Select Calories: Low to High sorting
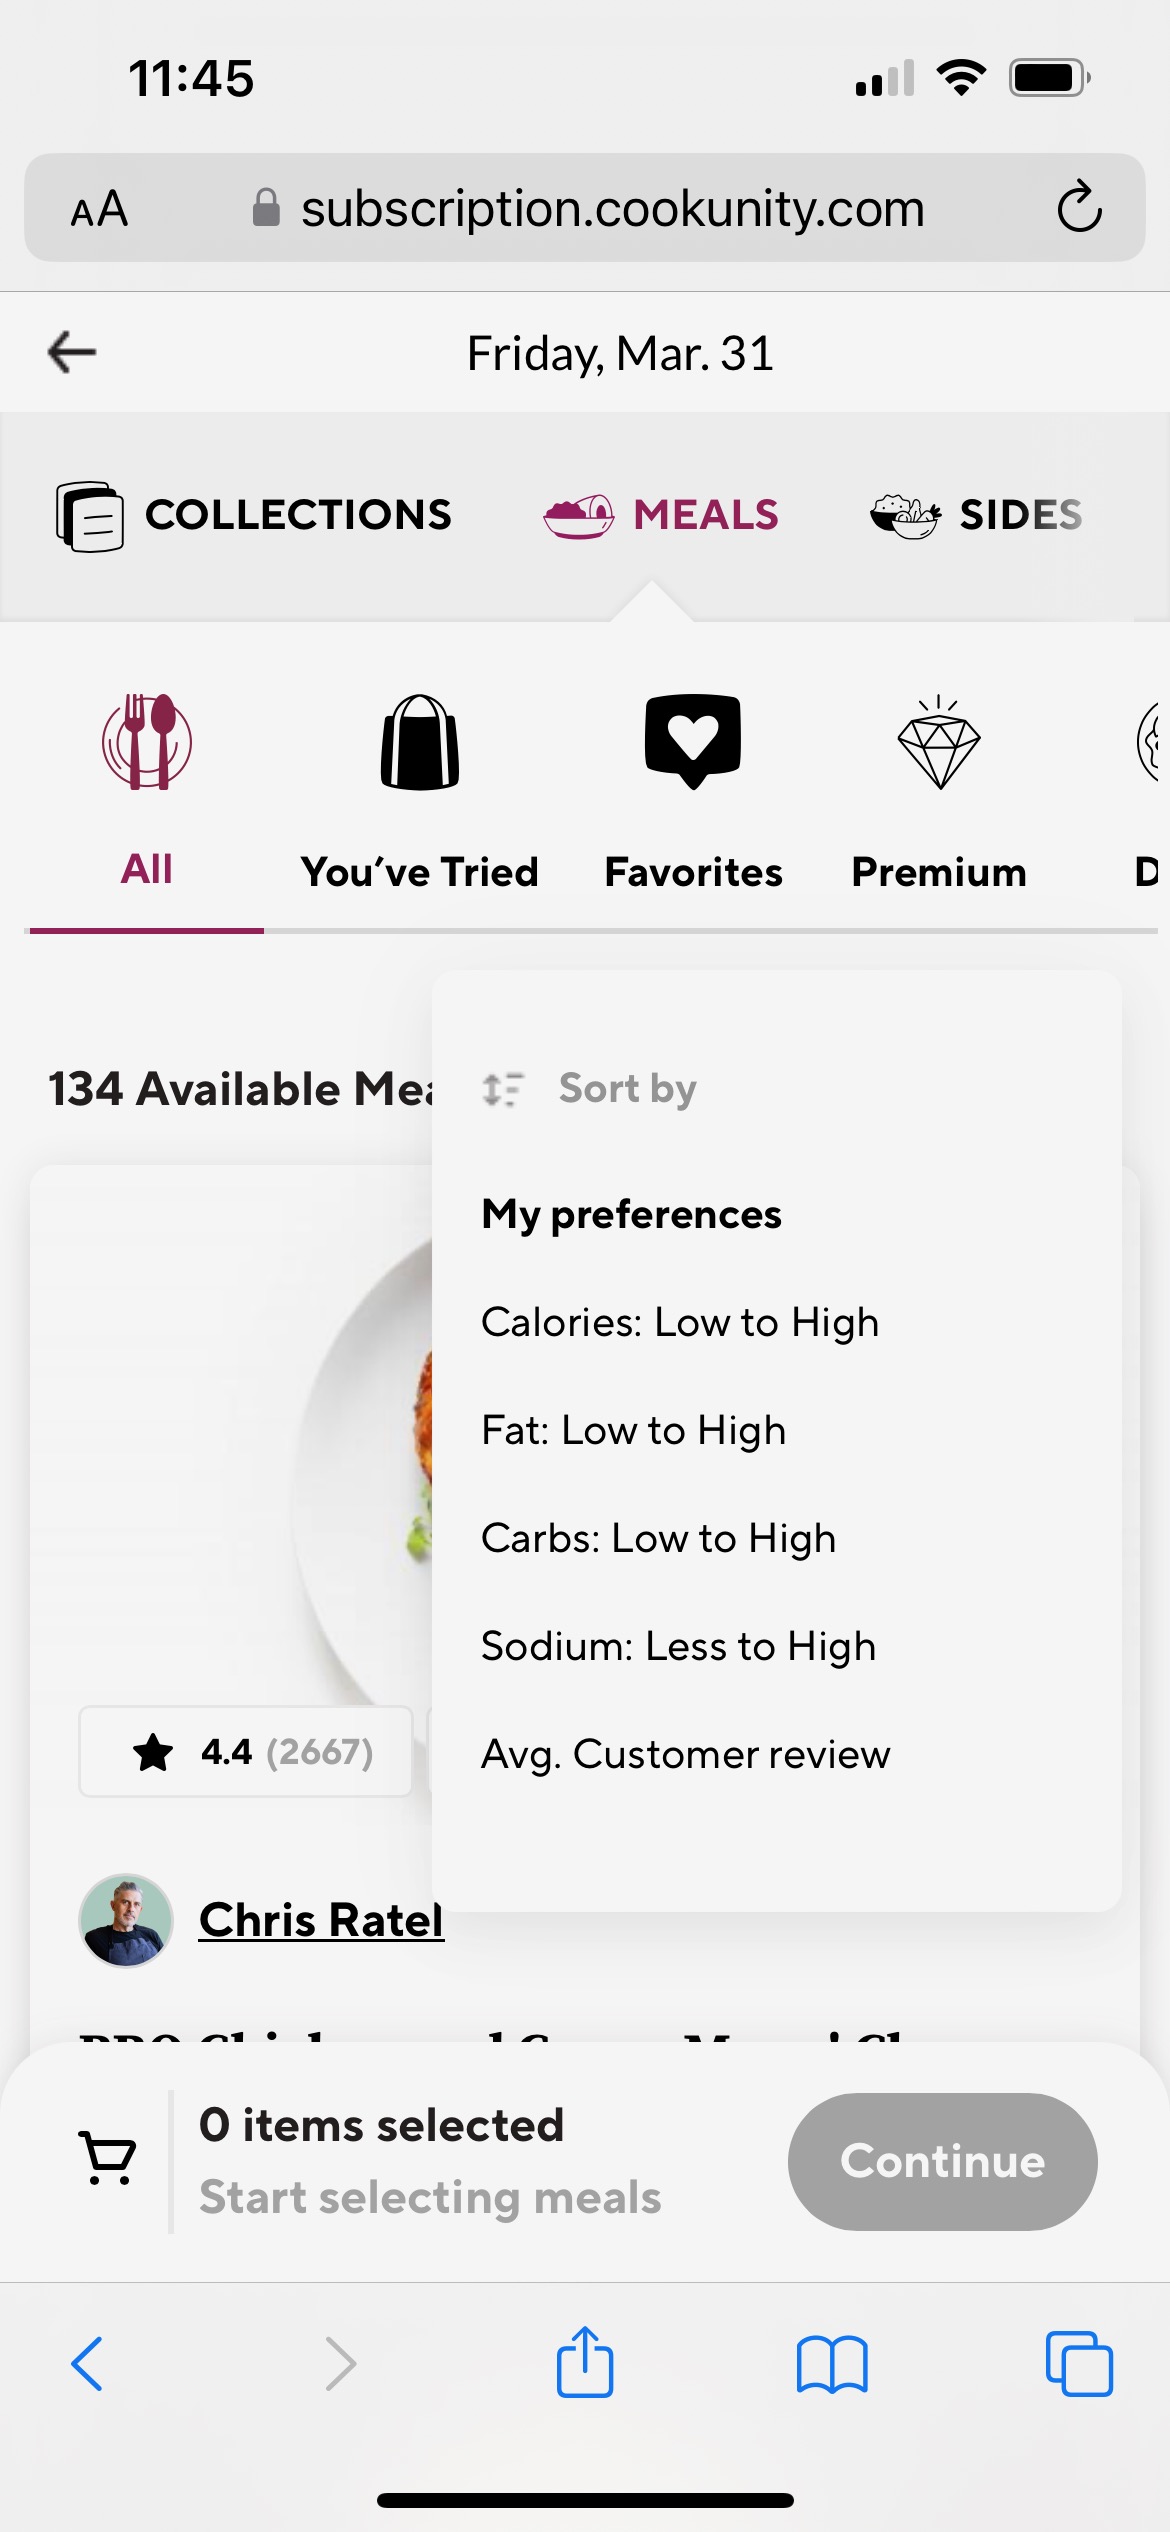 click(679, 1320)
